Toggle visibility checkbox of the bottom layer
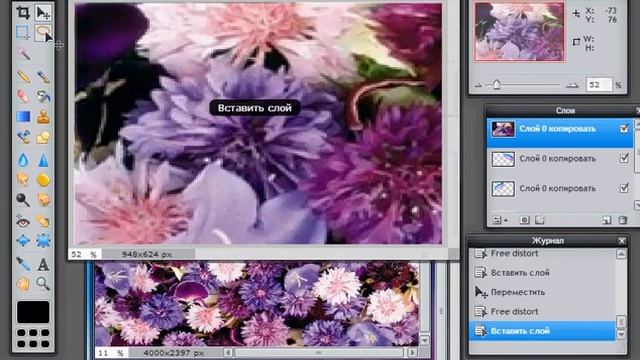The width and height of the screenshot is (640, 360). (624, 188)
